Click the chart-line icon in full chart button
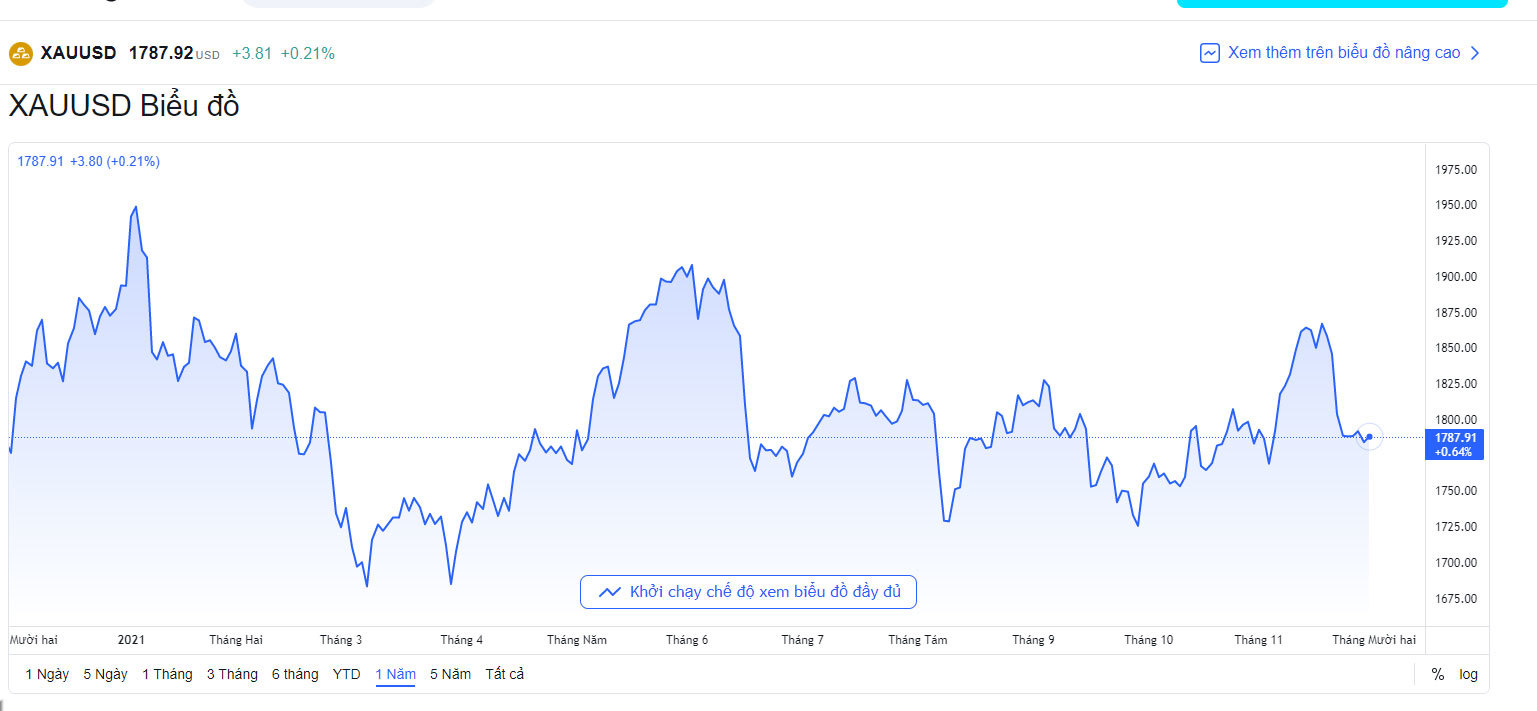Viewport: 1537px width, 711px height. tap(609, 592)
